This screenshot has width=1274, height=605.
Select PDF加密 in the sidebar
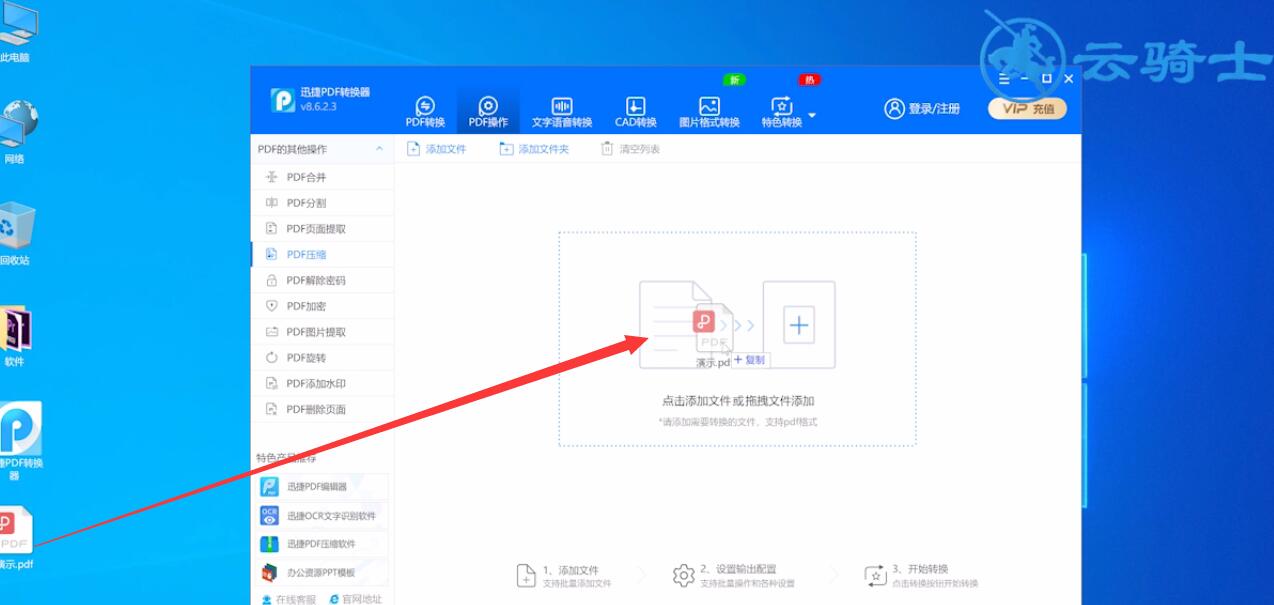coord(322,306)
